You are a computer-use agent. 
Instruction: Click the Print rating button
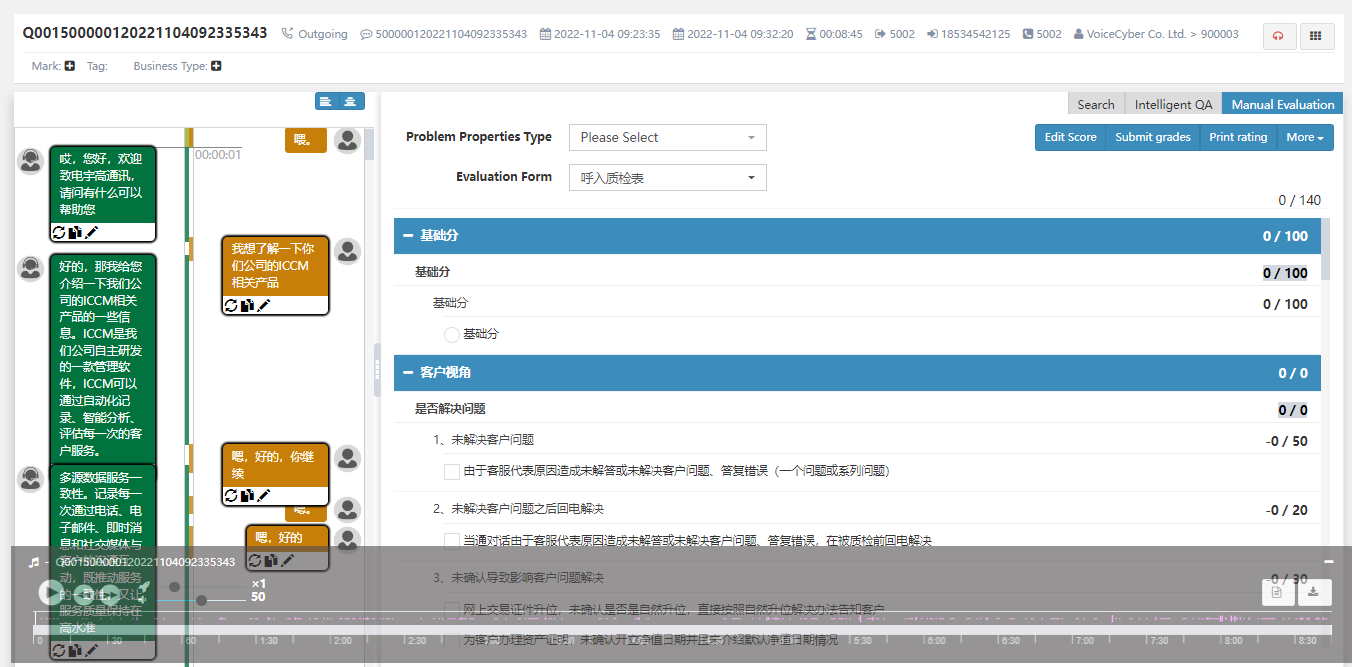pos(1238,137)
